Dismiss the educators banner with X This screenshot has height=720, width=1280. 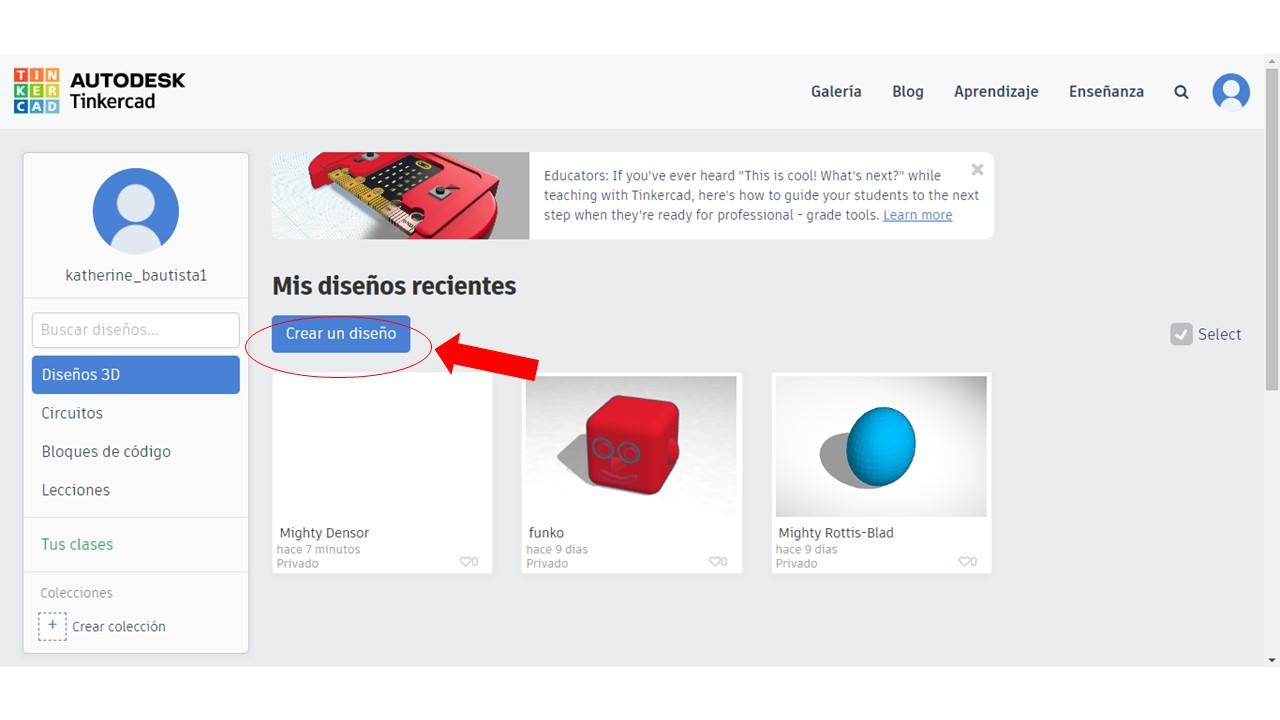[977, 170]
